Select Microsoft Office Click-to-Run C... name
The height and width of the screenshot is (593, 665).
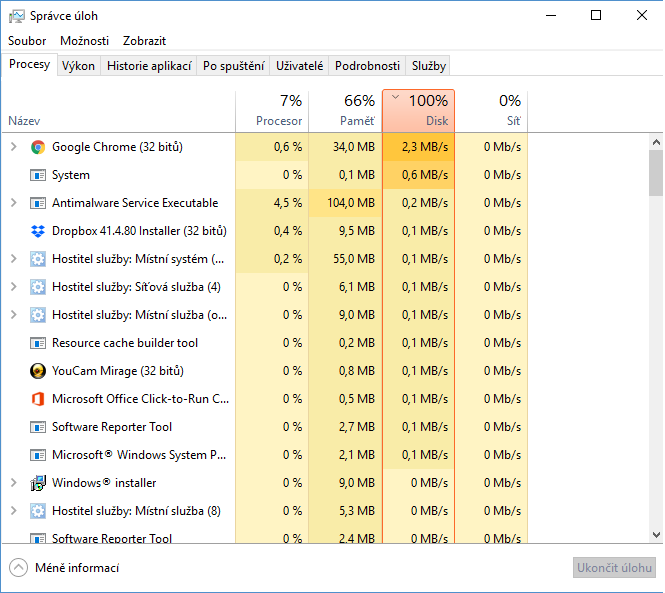click(140, 399)
